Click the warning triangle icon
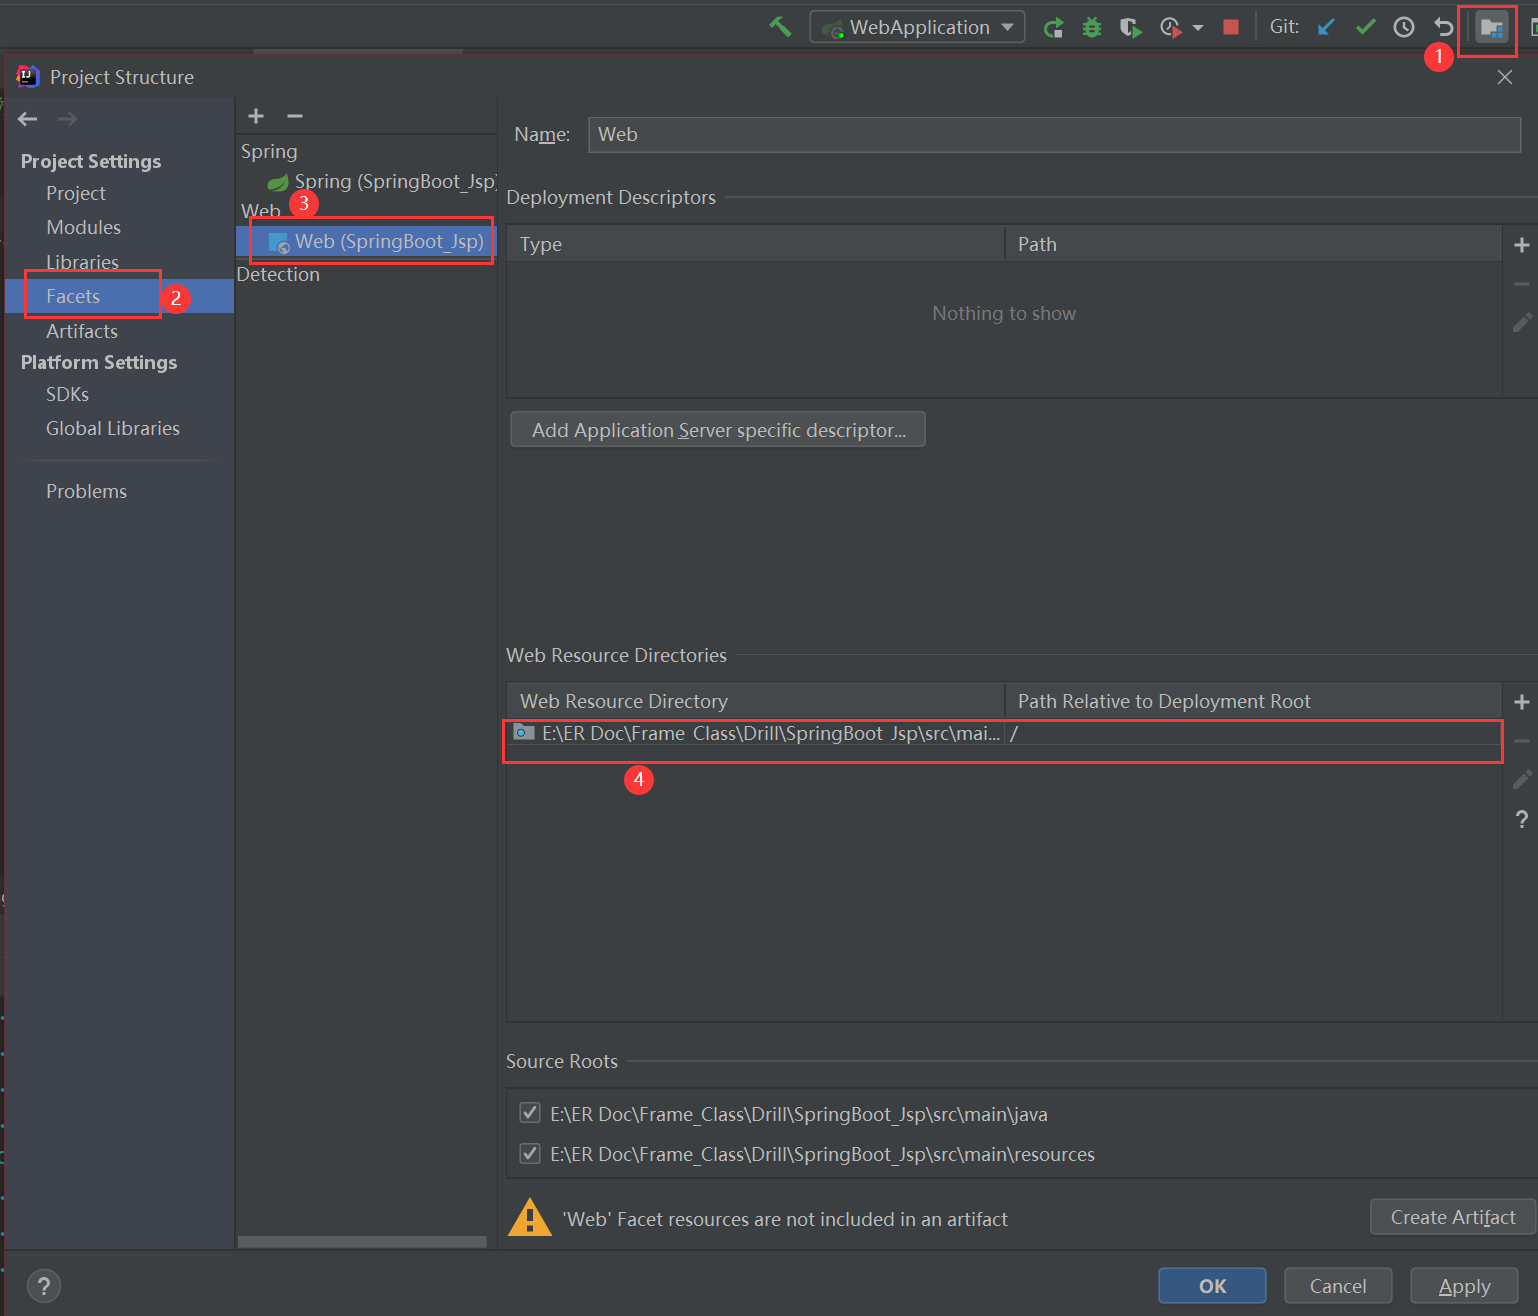The height and width of the screenshot is (1316, 1538). click(530, 1217)
